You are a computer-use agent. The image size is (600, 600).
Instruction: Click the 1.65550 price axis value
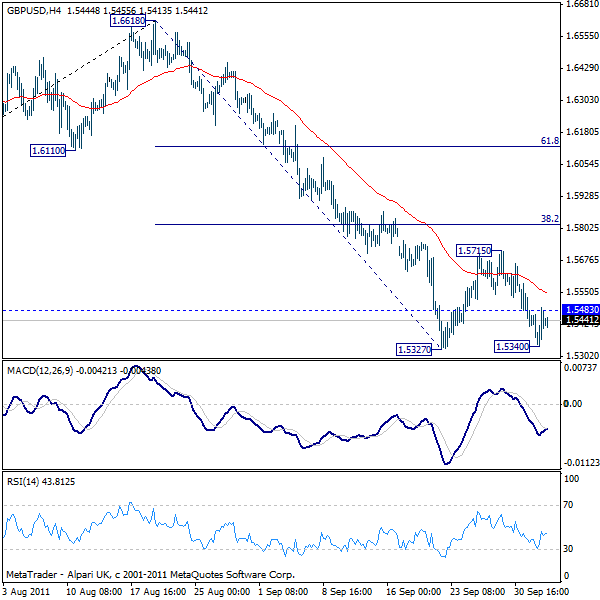tap(582, 36)
